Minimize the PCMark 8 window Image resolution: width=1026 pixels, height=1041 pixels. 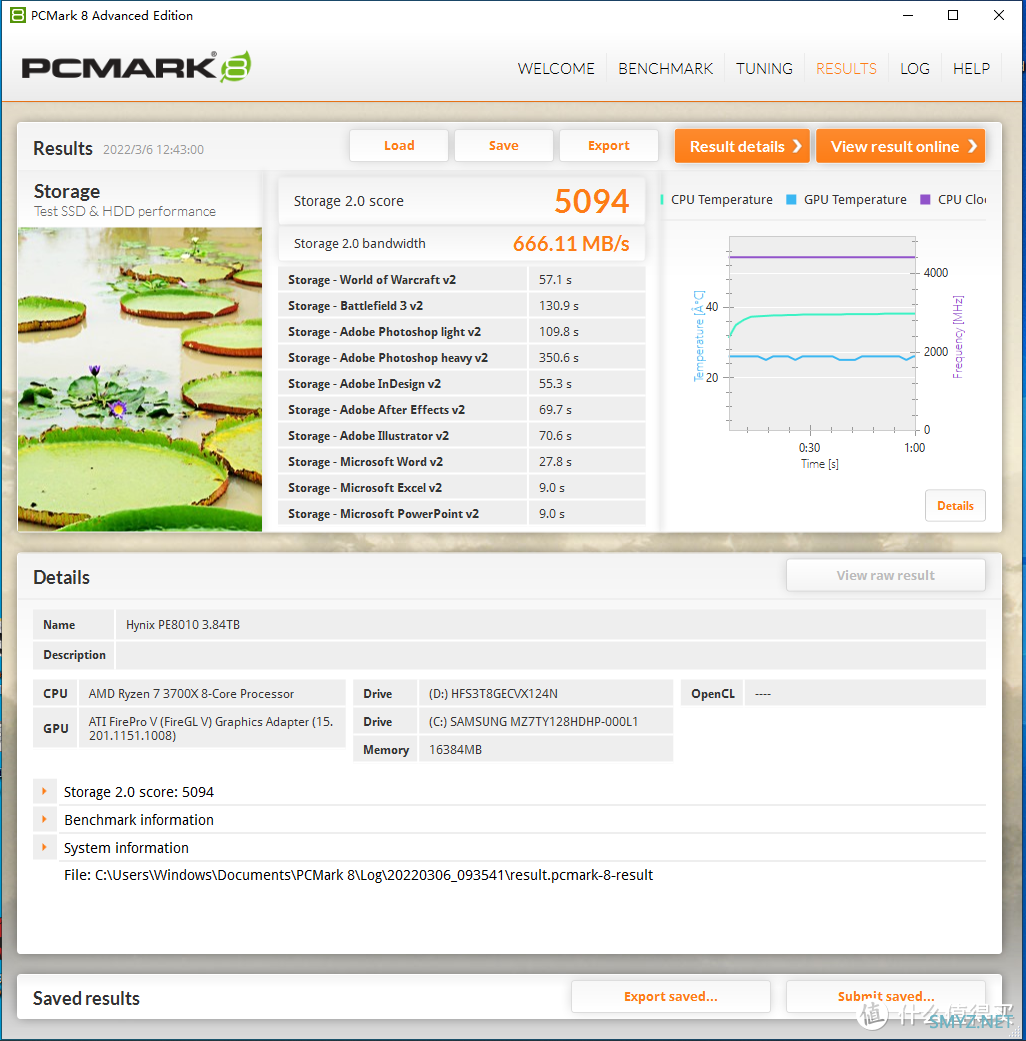click(908, 15)
